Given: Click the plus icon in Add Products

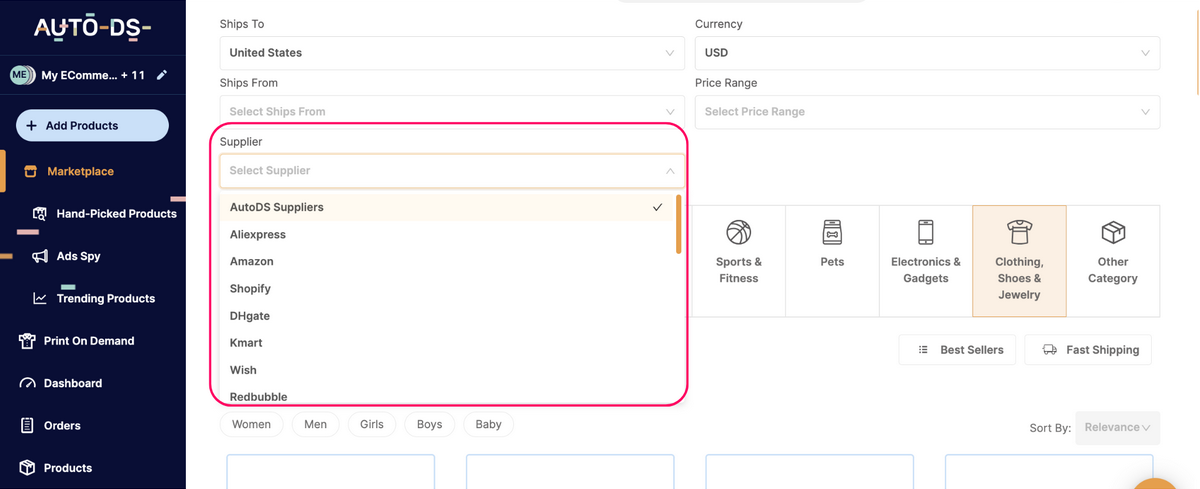Looking at the screenshot, I should pyautogui.click(x=32, y=126).
